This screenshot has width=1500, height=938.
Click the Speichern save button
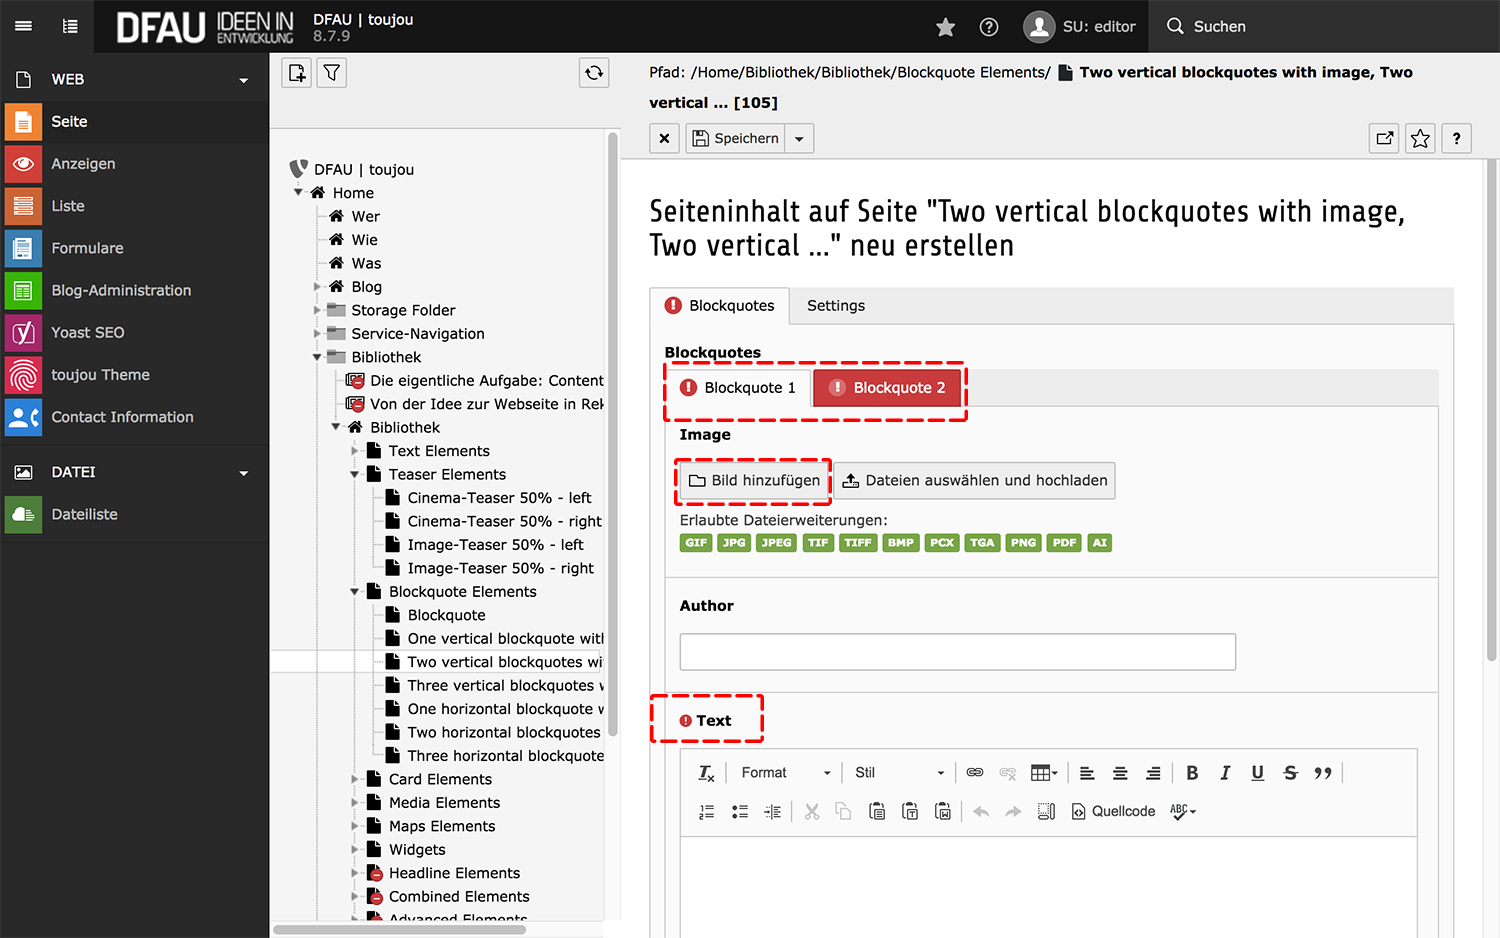click(736, 138)
